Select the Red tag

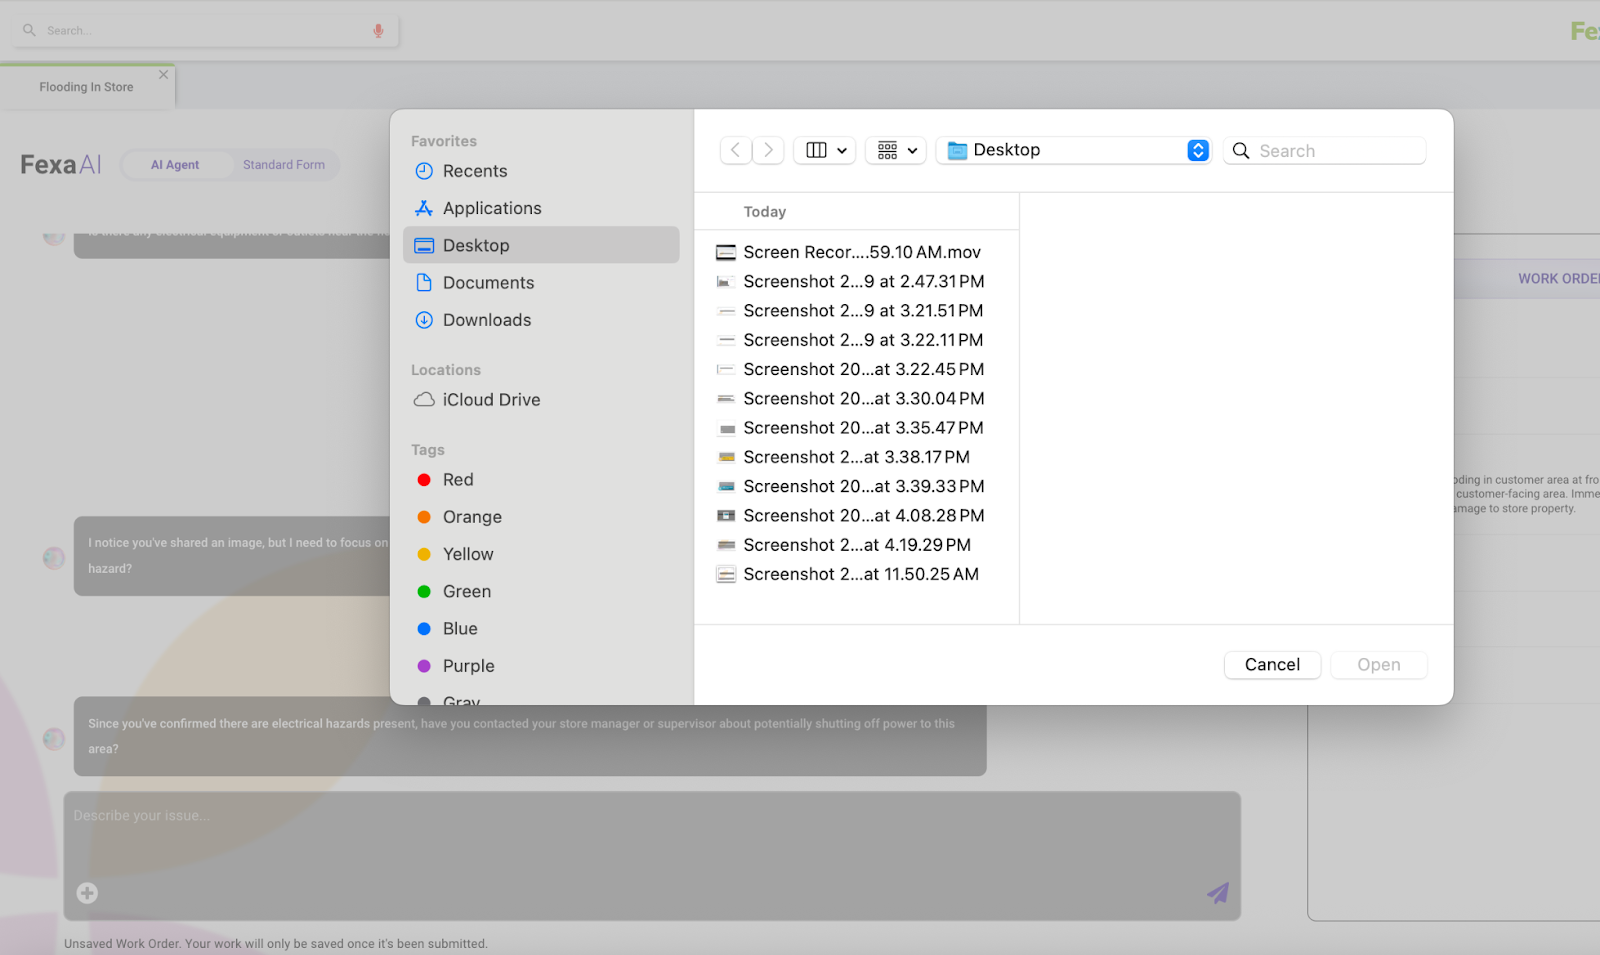[x=458, y=480]
